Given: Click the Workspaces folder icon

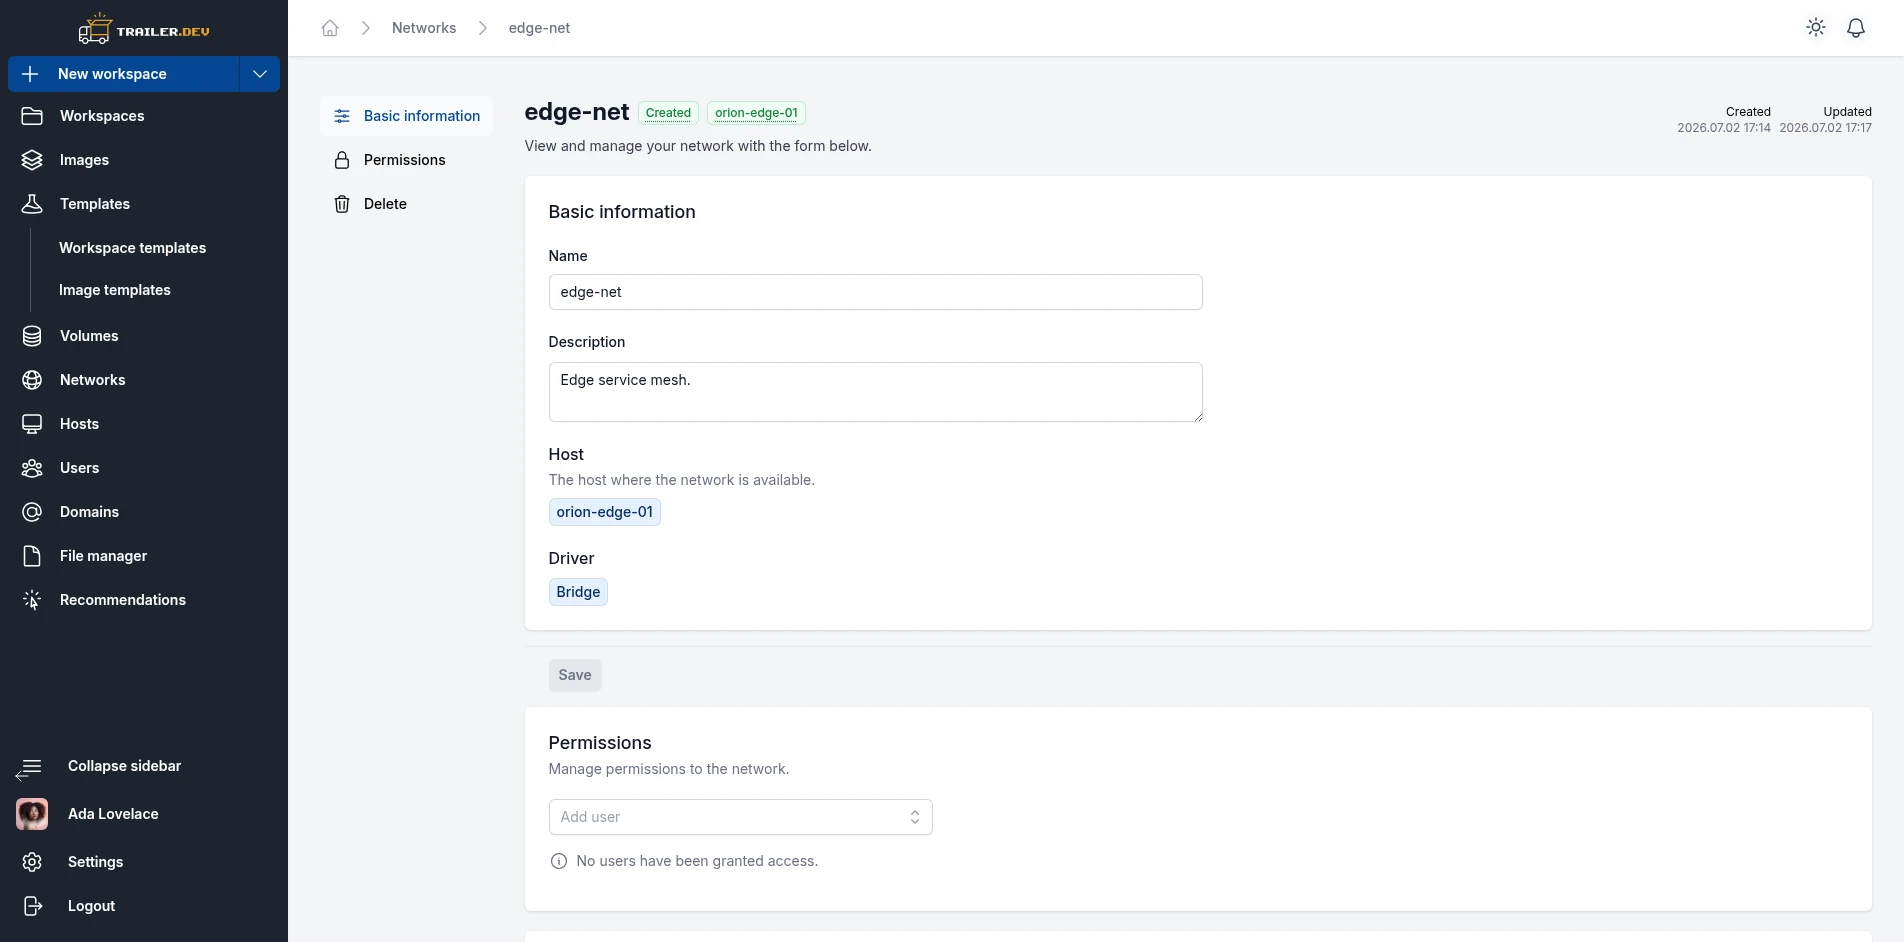Looking at the screenshot, I should 32,116.
